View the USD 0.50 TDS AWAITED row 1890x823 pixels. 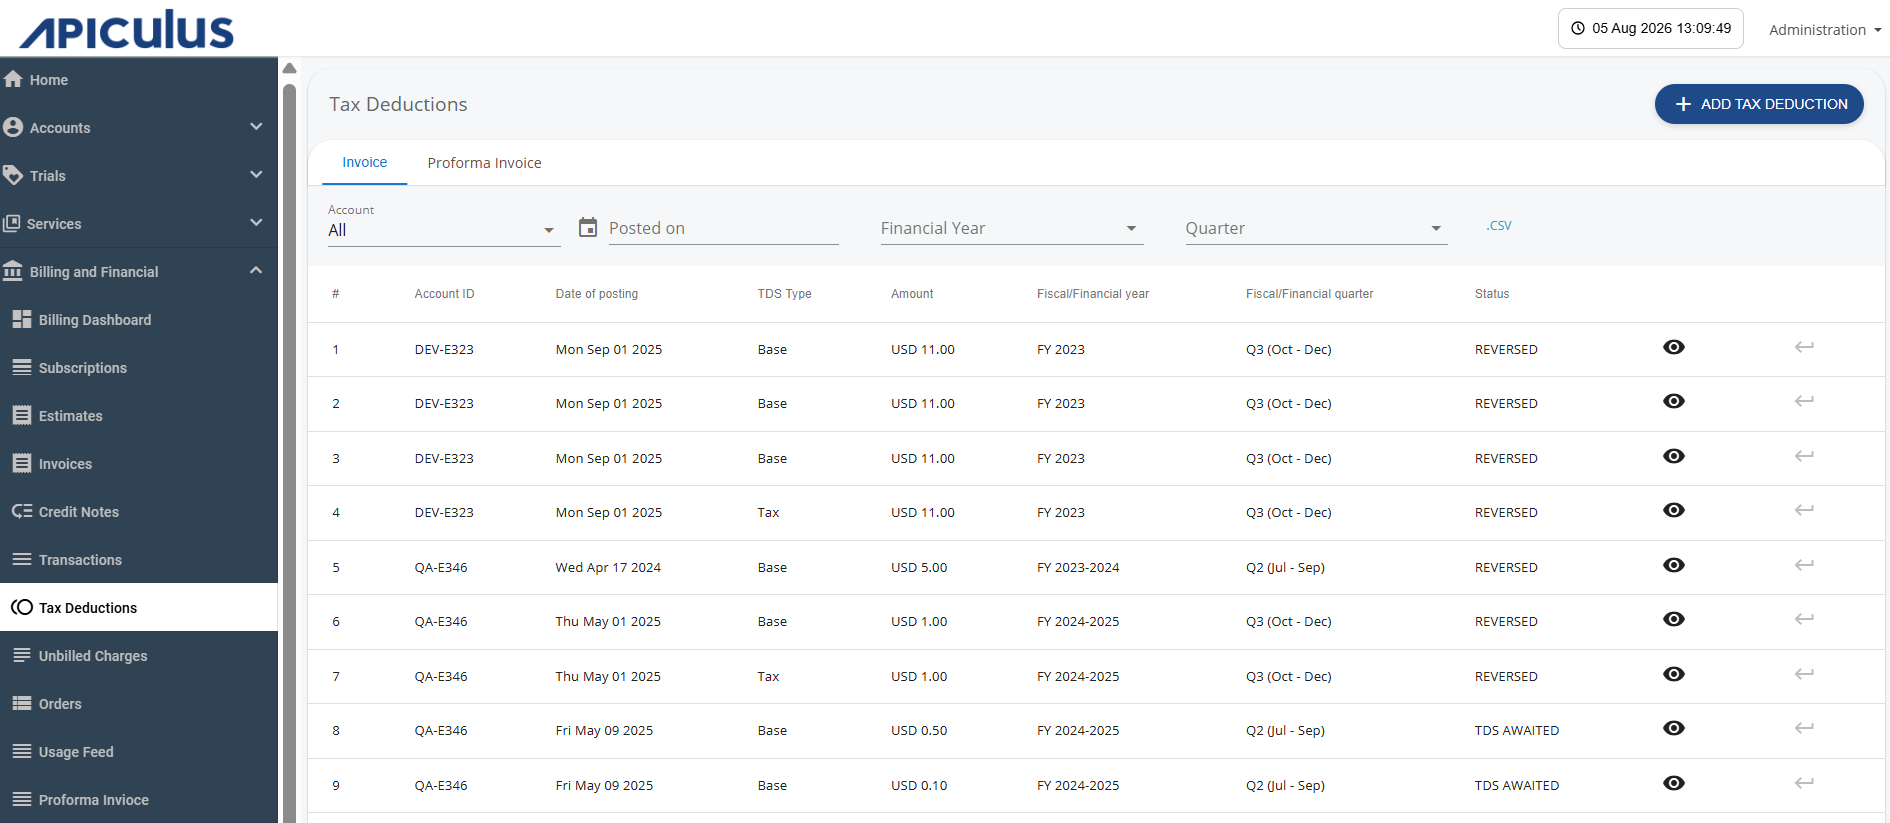pos(1674,728)
